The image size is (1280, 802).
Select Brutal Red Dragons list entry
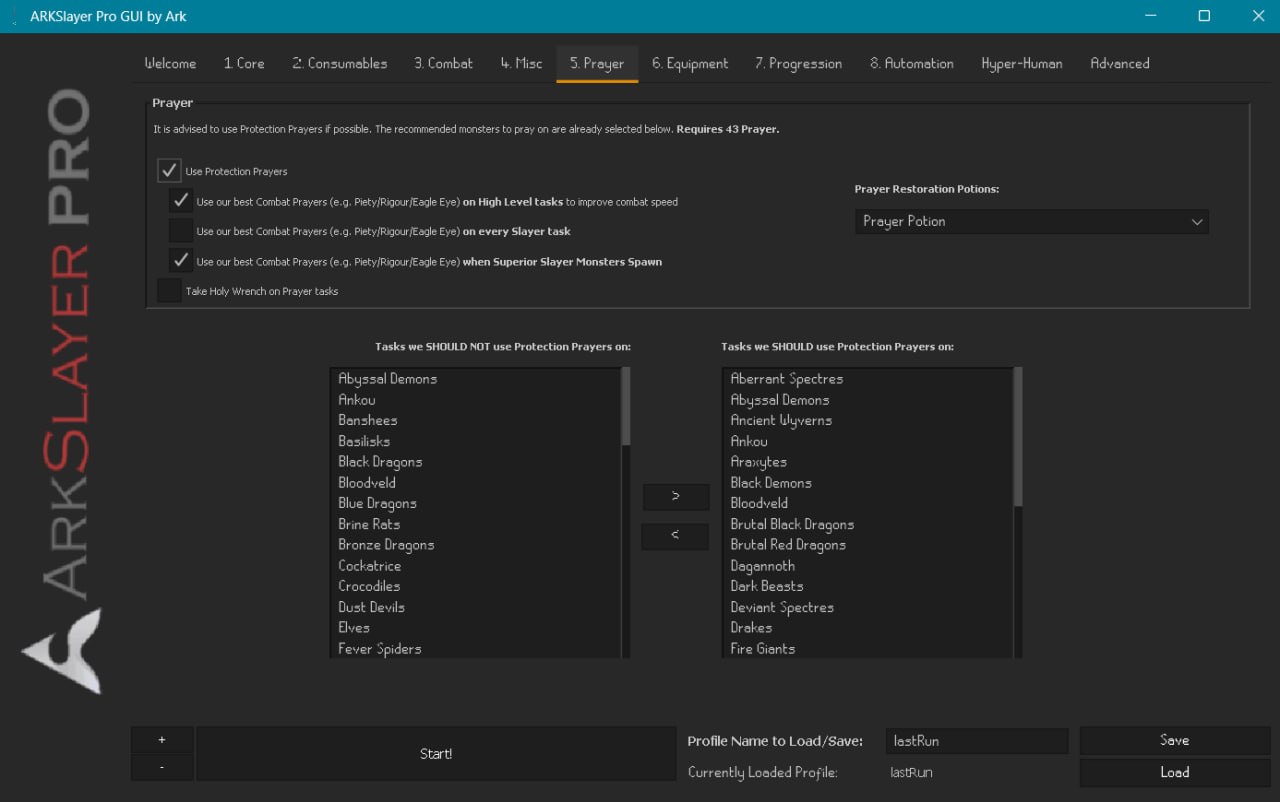[868, 545]
